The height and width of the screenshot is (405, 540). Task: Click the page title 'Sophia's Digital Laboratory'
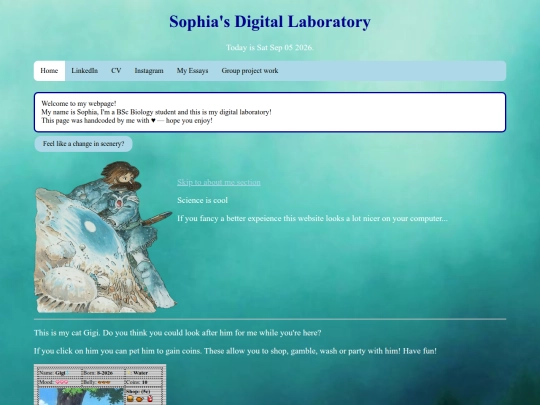270,22
